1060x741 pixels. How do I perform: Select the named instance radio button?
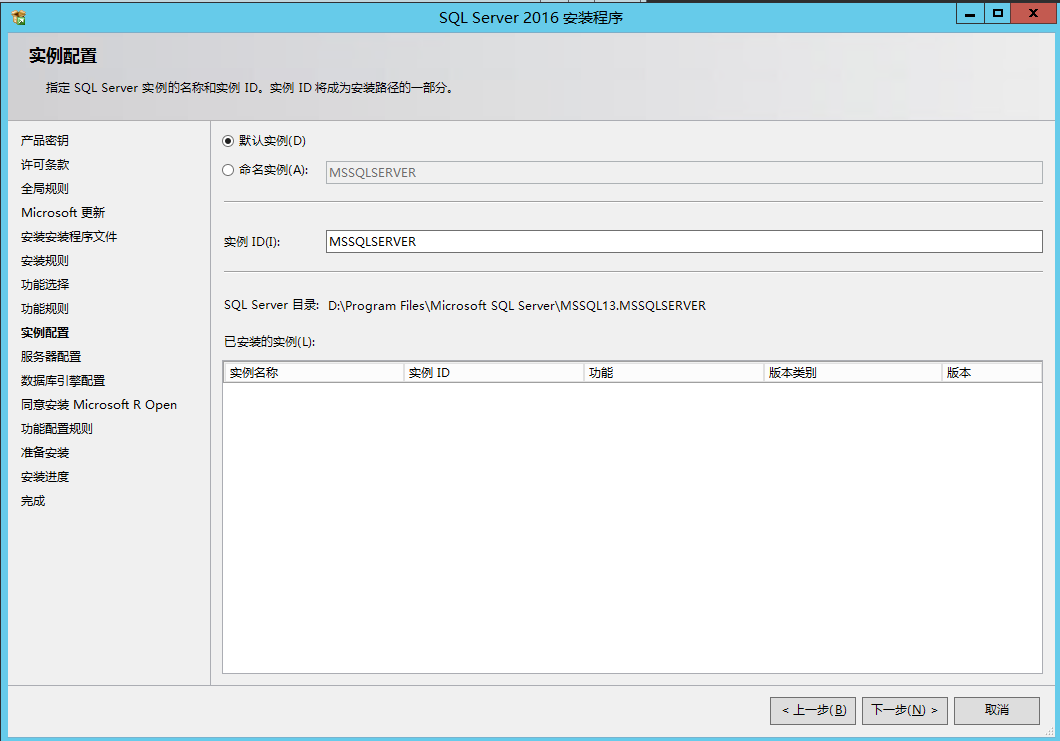tap(228, 170)
